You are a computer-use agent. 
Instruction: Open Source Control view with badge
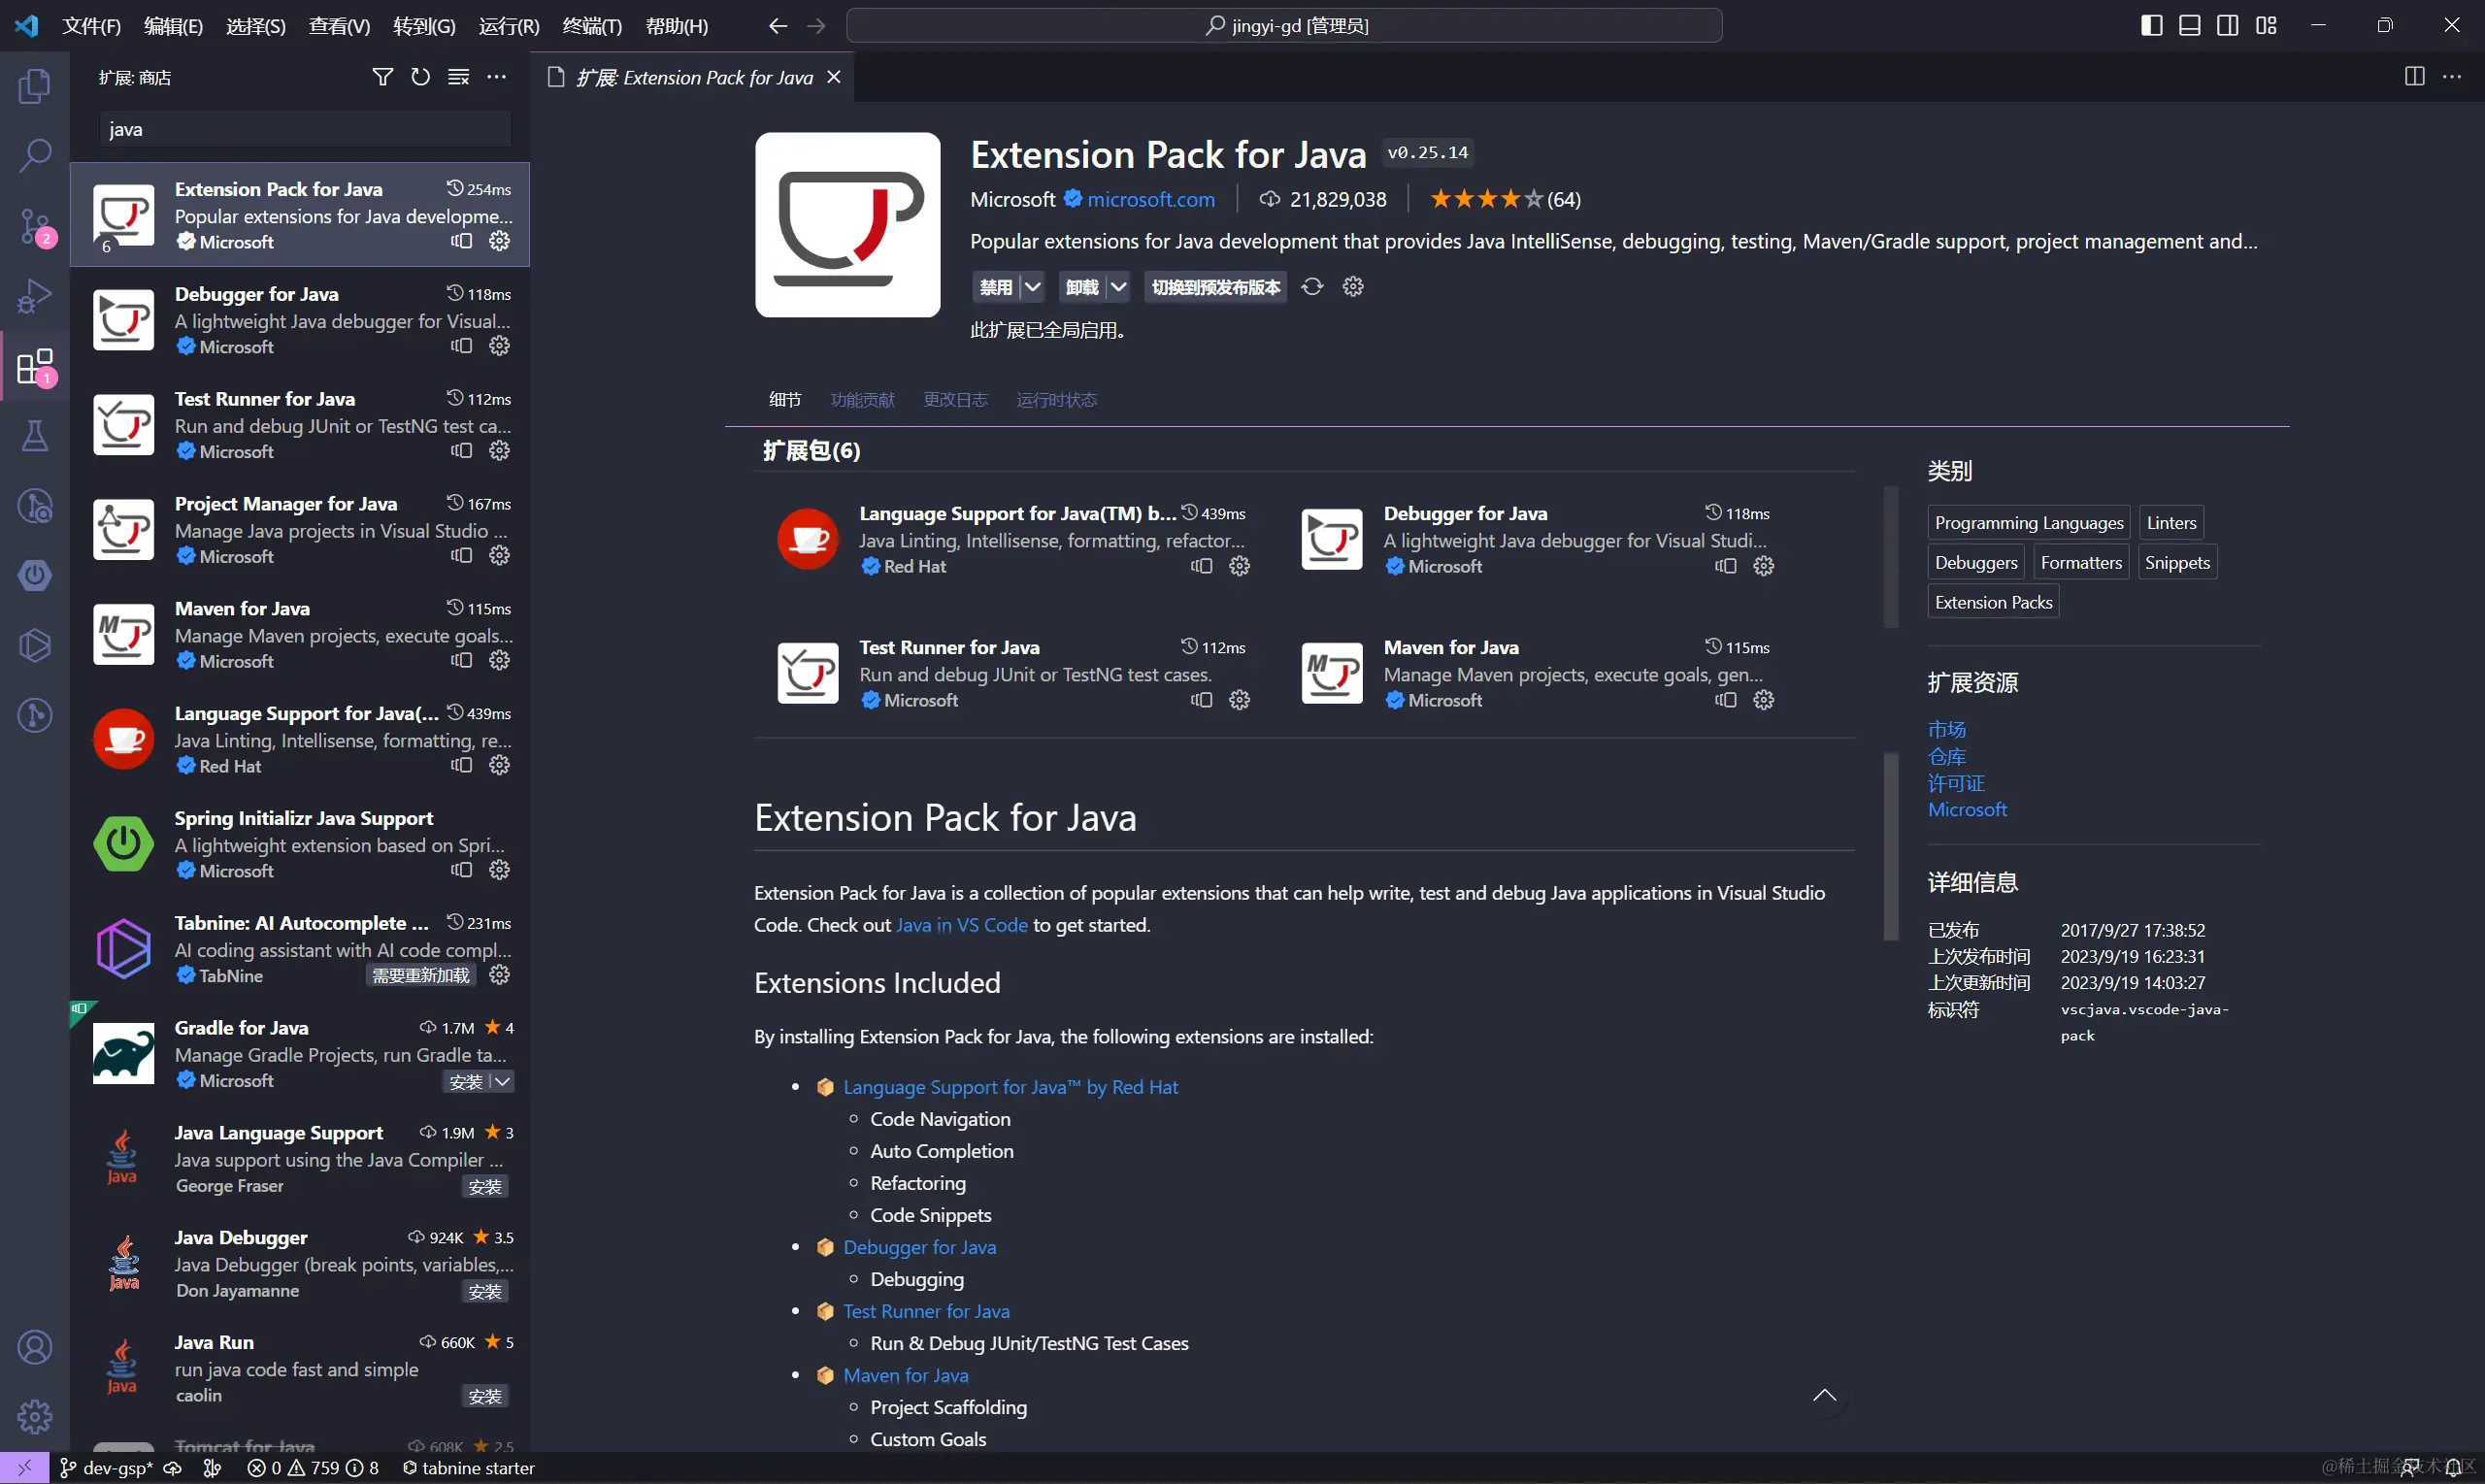point(35,226)
